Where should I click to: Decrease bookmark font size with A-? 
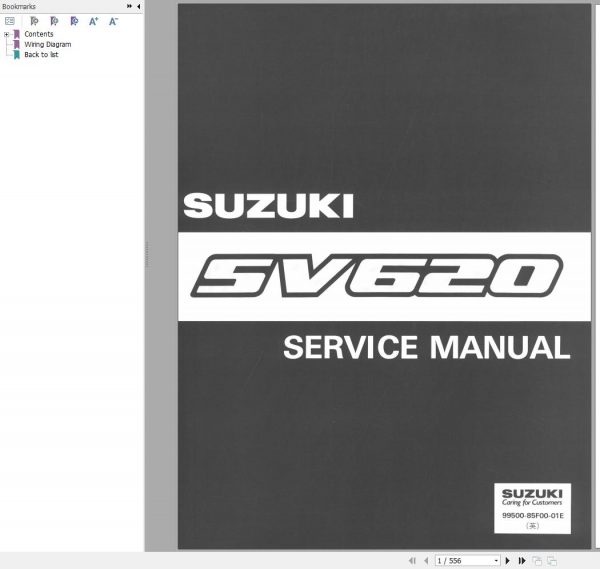click(x=113, y=21)
